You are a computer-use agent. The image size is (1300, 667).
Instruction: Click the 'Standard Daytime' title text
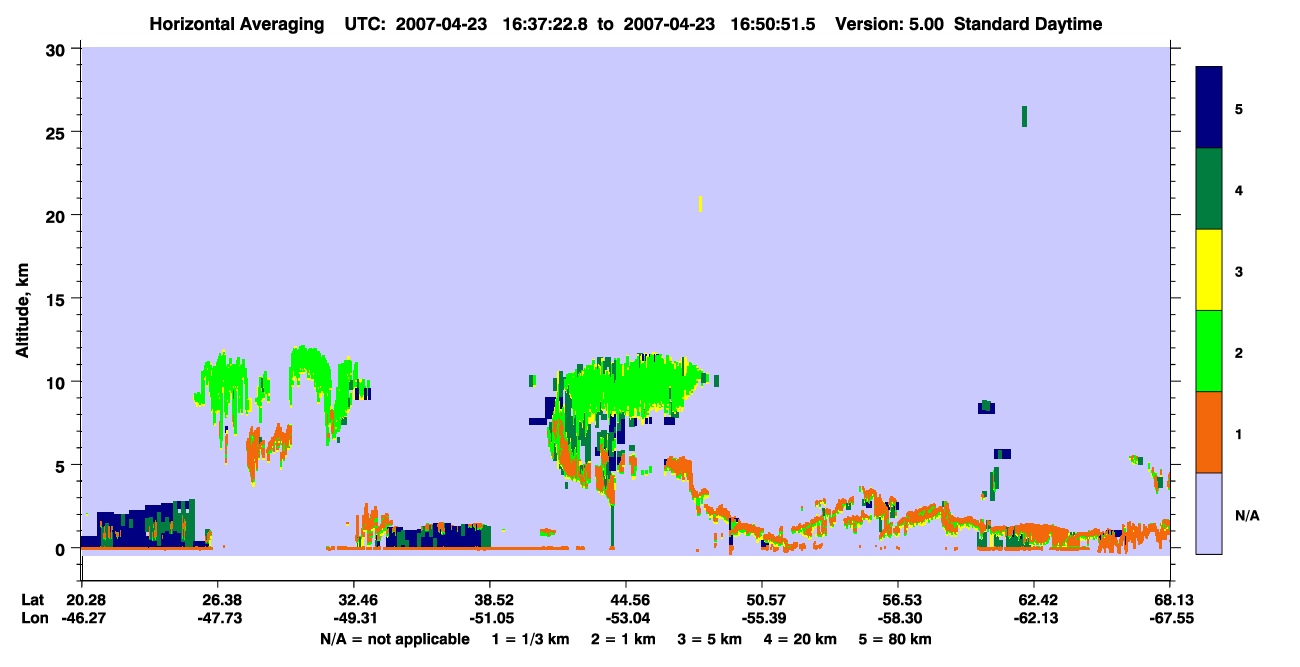[x=1028, y=24]
